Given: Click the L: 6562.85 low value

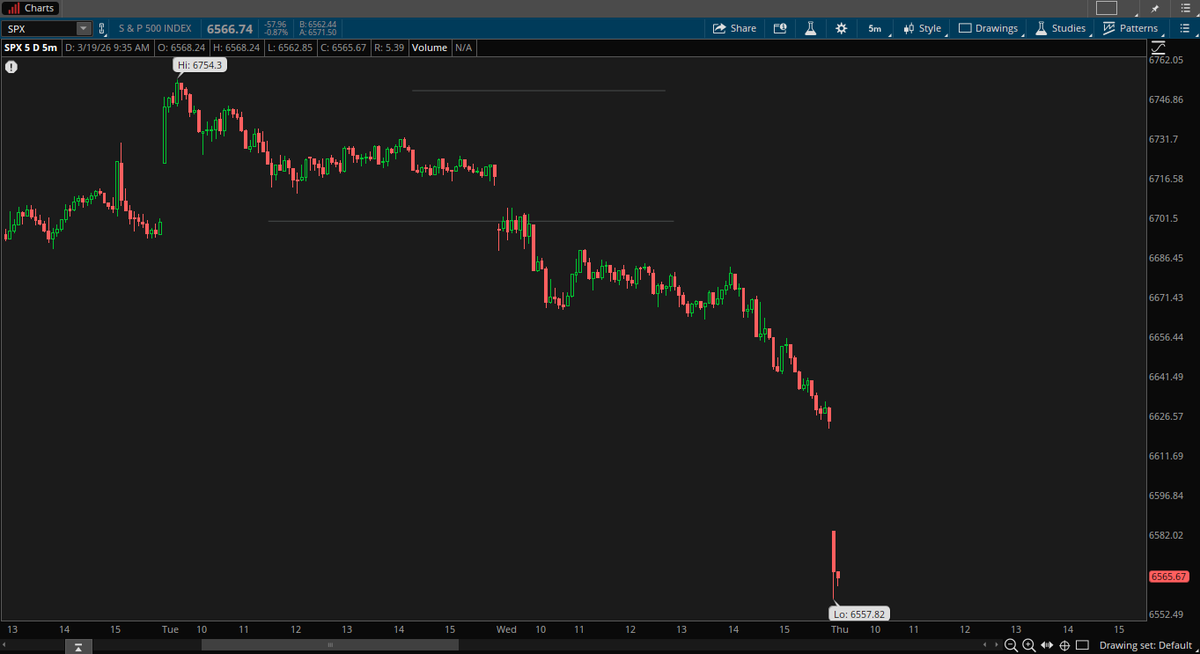Looking at the screenshot, I should click(x=290, y=47).
